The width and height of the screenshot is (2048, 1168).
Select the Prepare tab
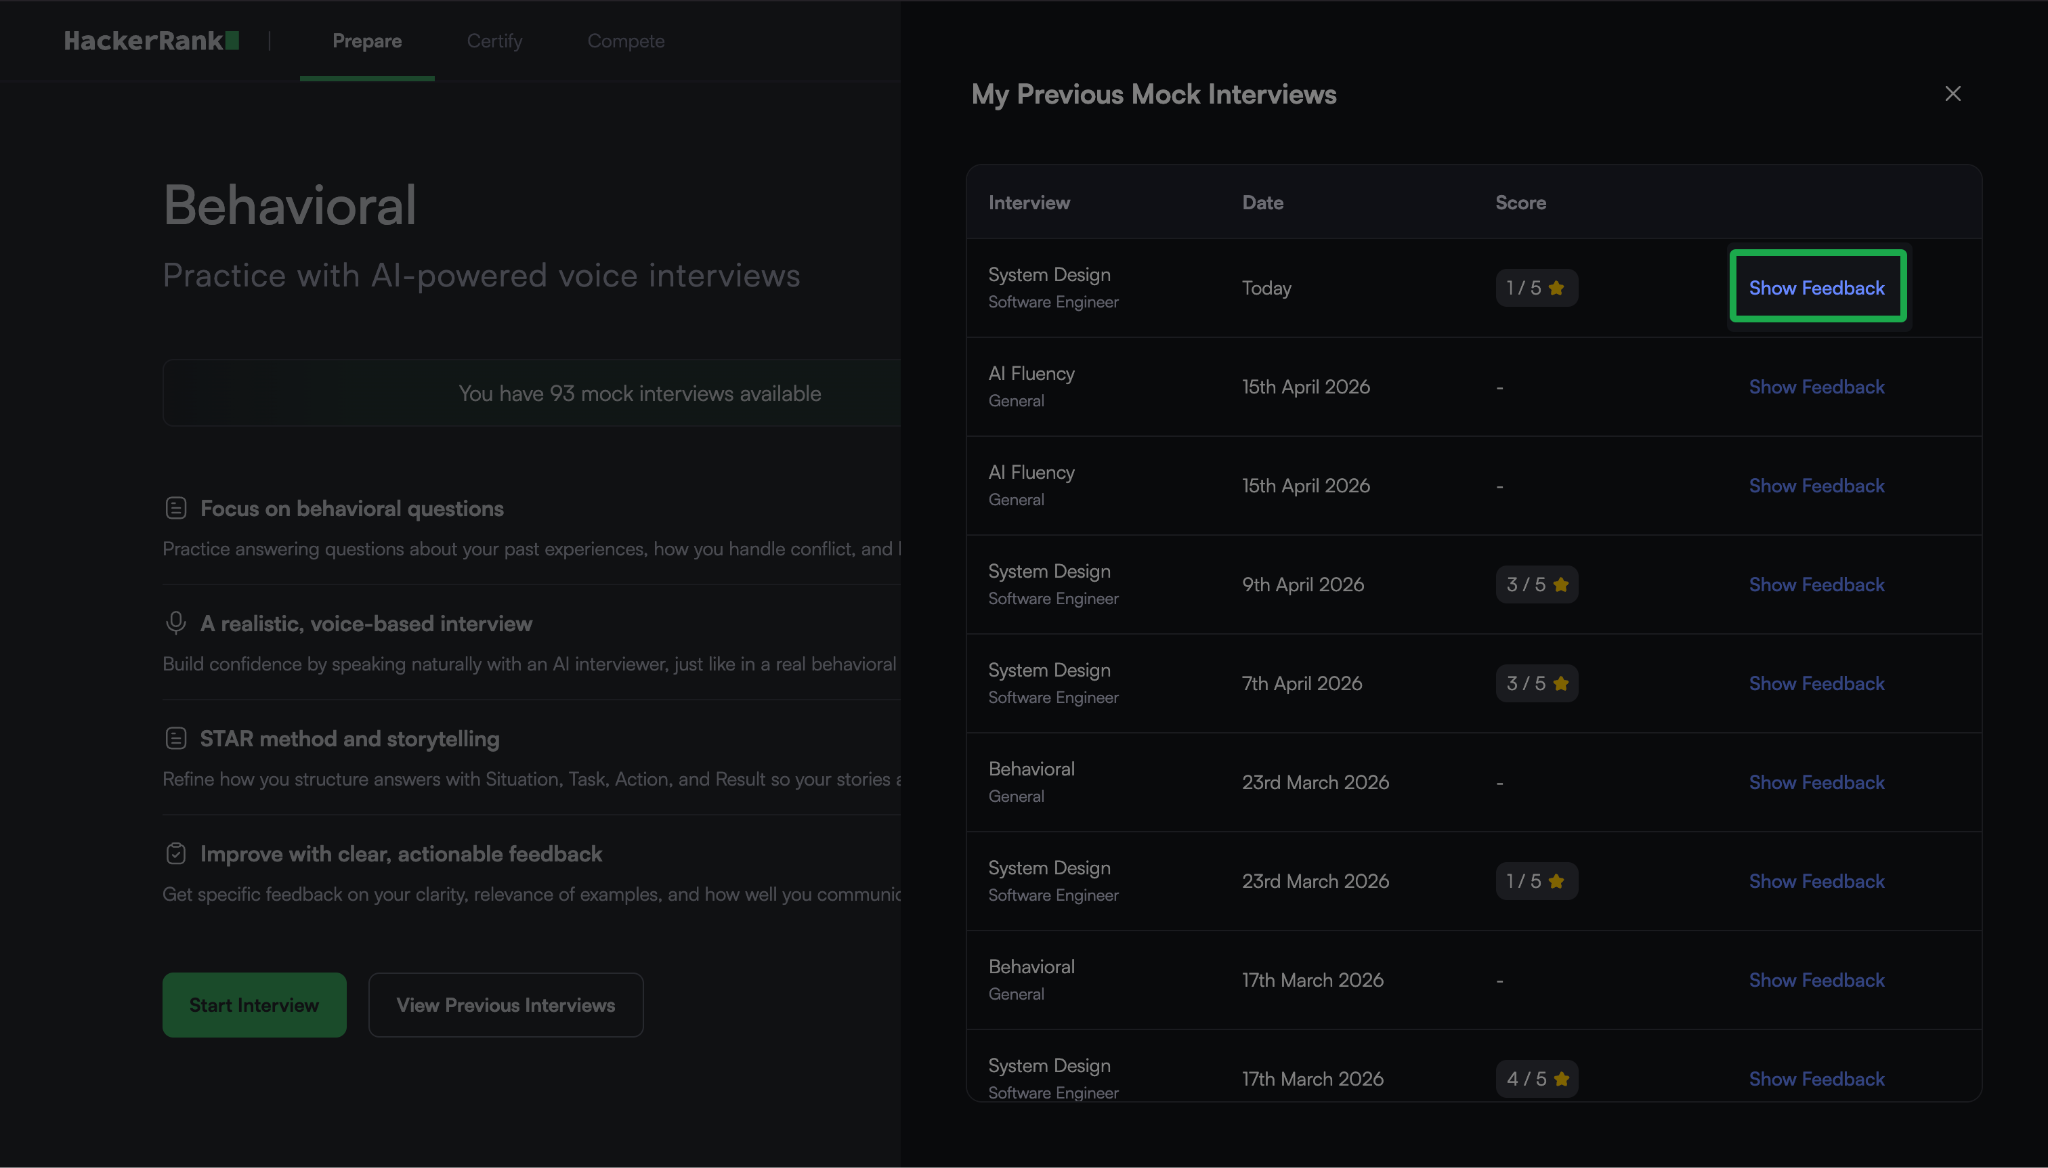(x=367, y=41)
